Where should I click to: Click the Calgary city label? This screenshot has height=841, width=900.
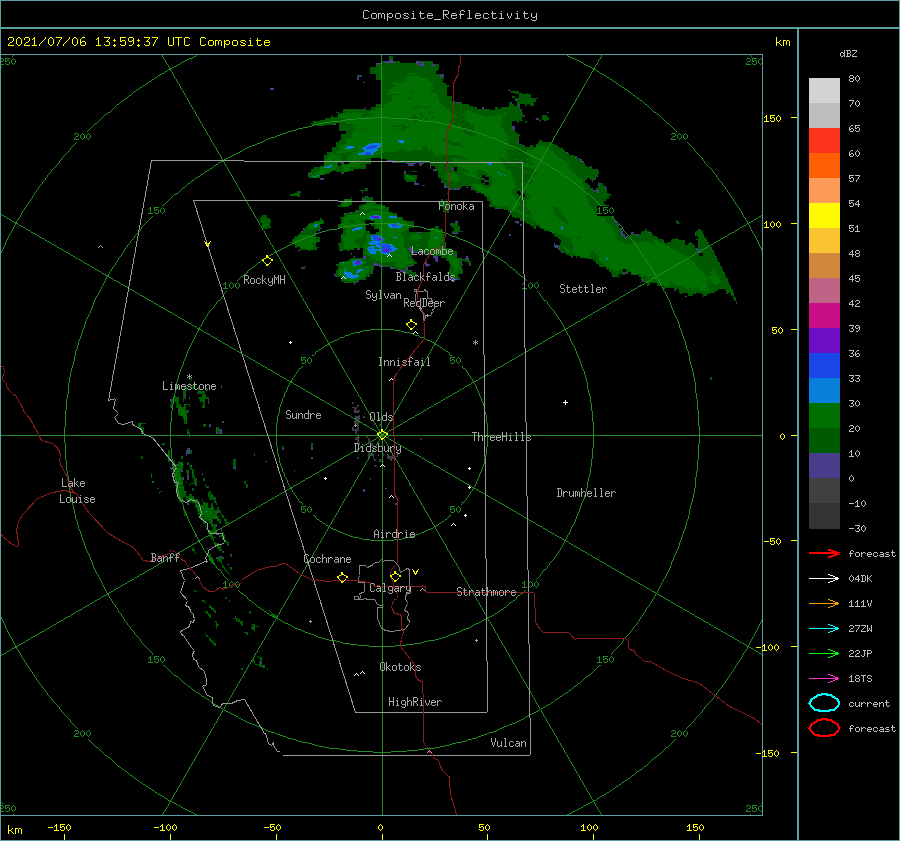coord(390,588)
